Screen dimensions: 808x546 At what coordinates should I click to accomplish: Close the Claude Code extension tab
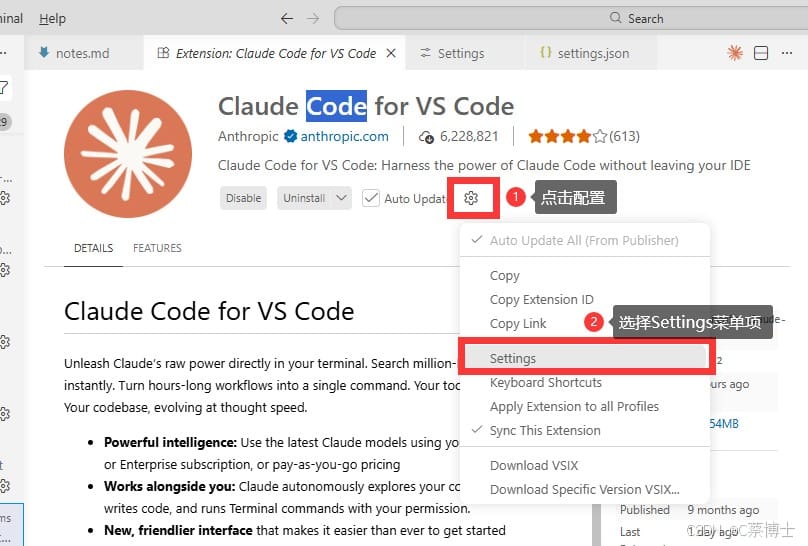[x=391, y=53]
